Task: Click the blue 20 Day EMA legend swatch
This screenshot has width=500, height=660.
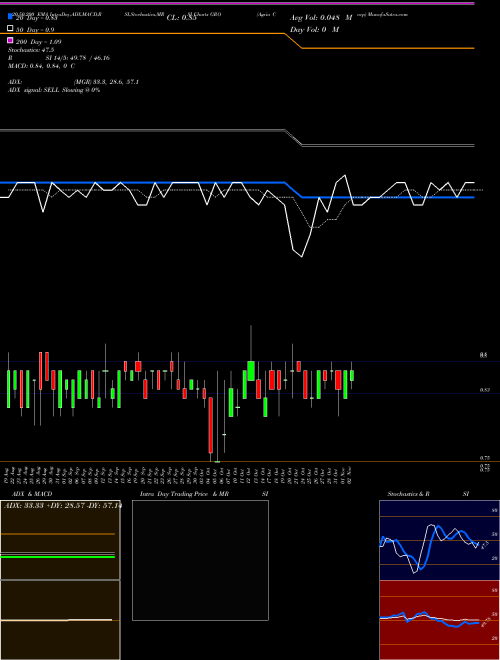Action: 10,17
